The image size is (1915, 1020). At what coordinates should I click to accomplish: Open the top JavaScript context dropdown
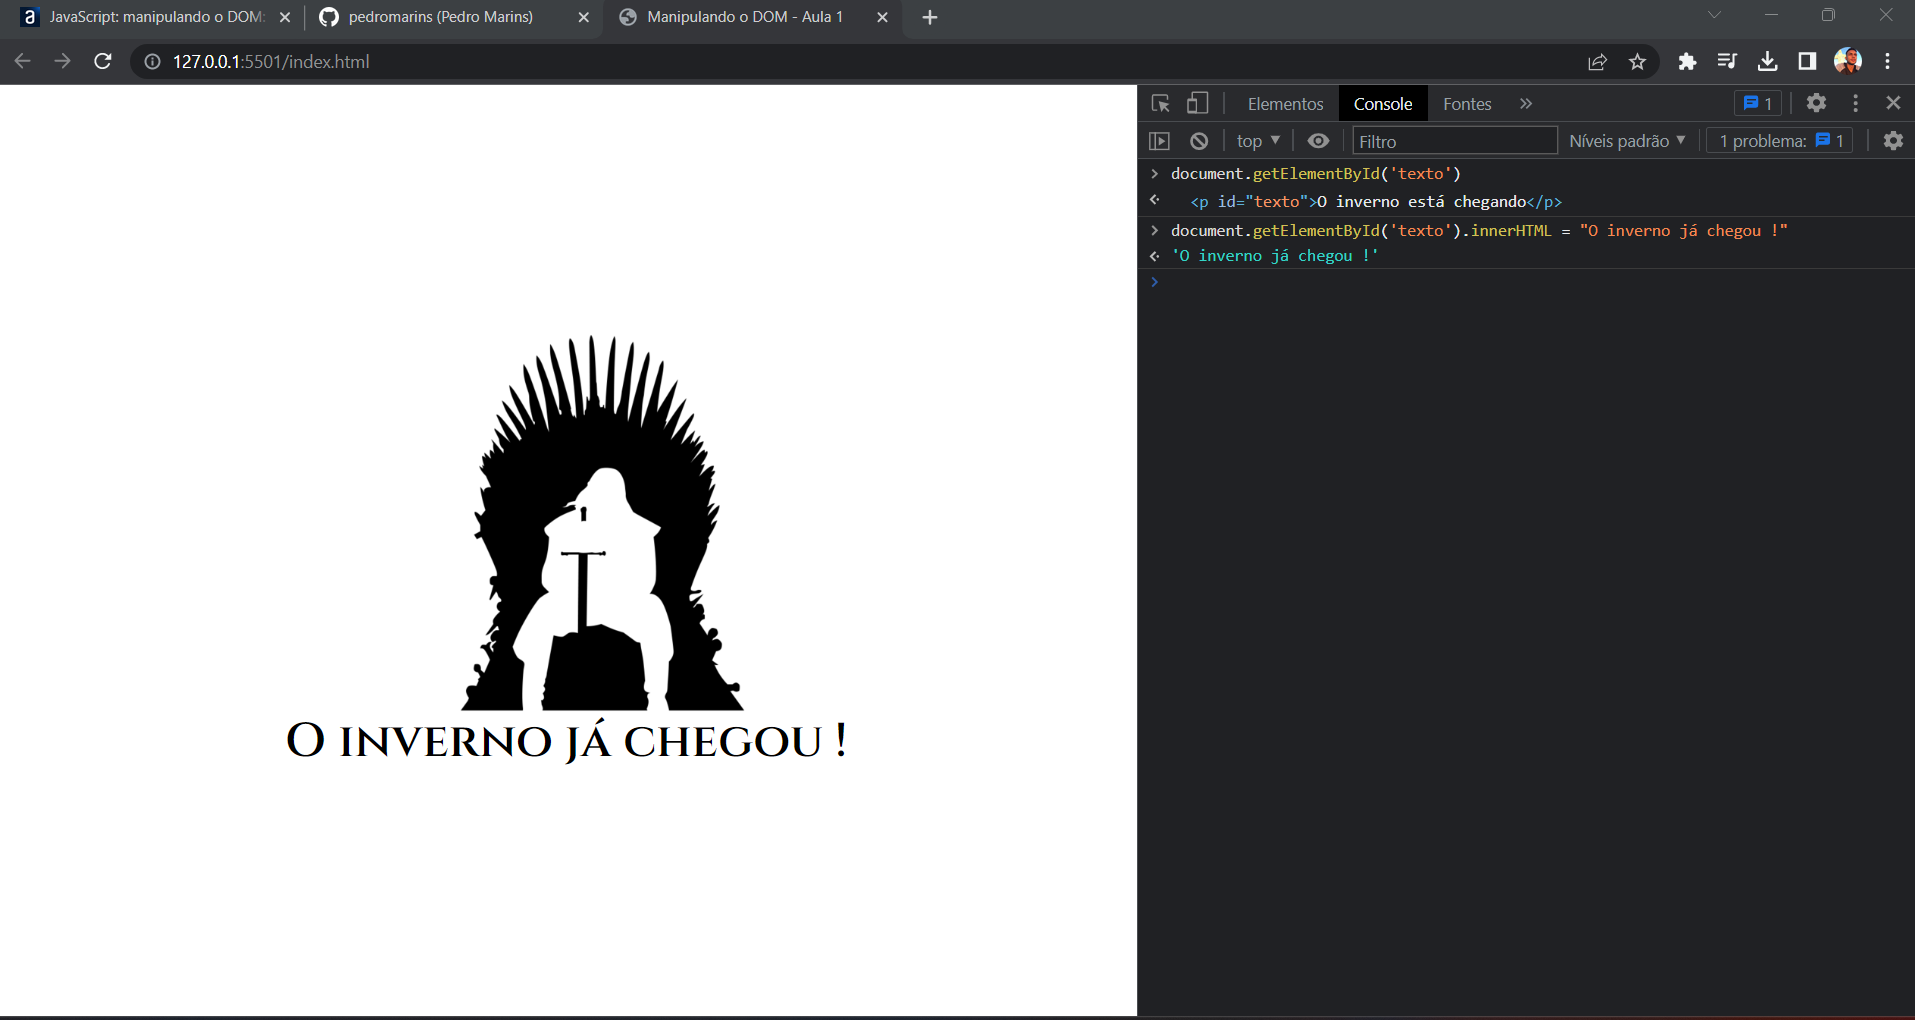[1258, 141]
